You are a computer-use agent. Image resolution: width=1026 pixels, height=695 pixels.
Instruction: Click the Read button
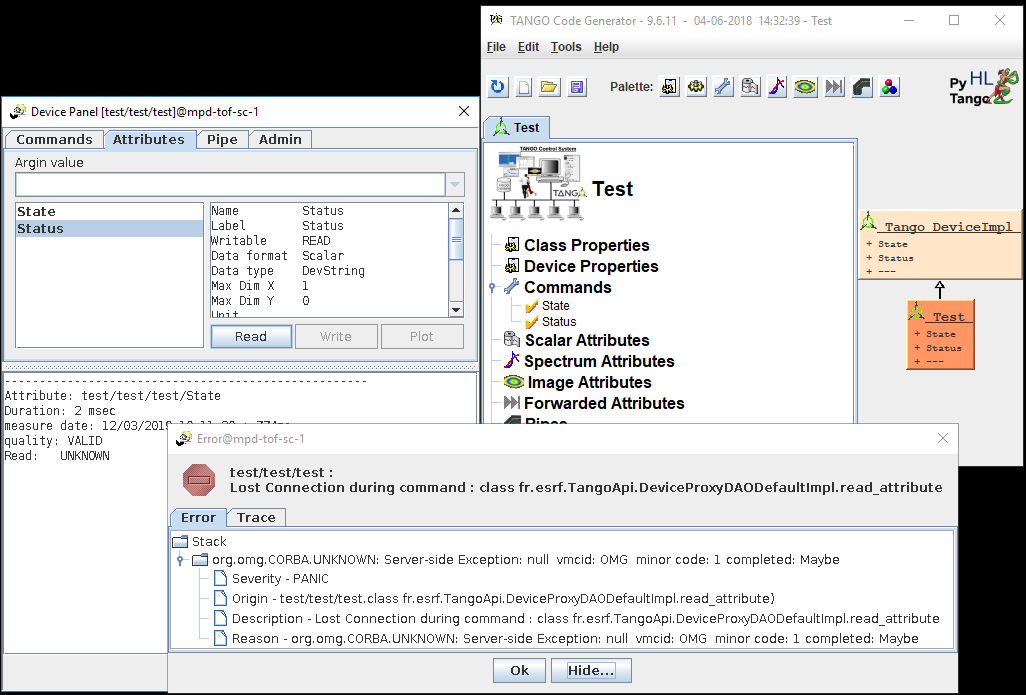pyautogui.click(x=251, y=336)
